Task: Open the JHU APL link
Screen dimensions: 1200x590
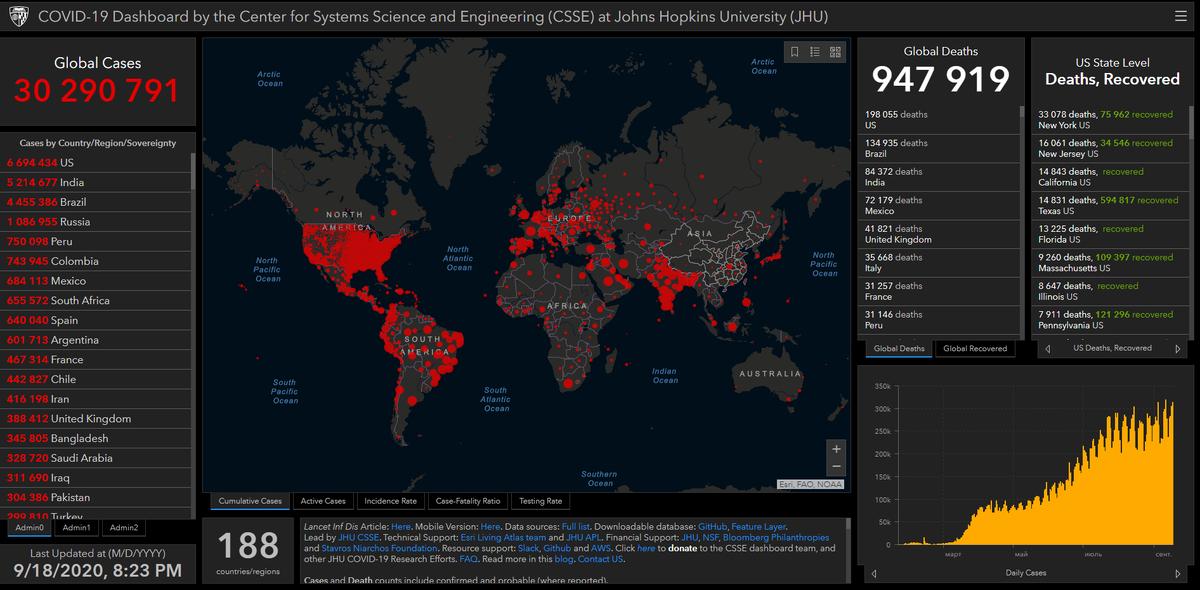Action: (x=586, y=537)
